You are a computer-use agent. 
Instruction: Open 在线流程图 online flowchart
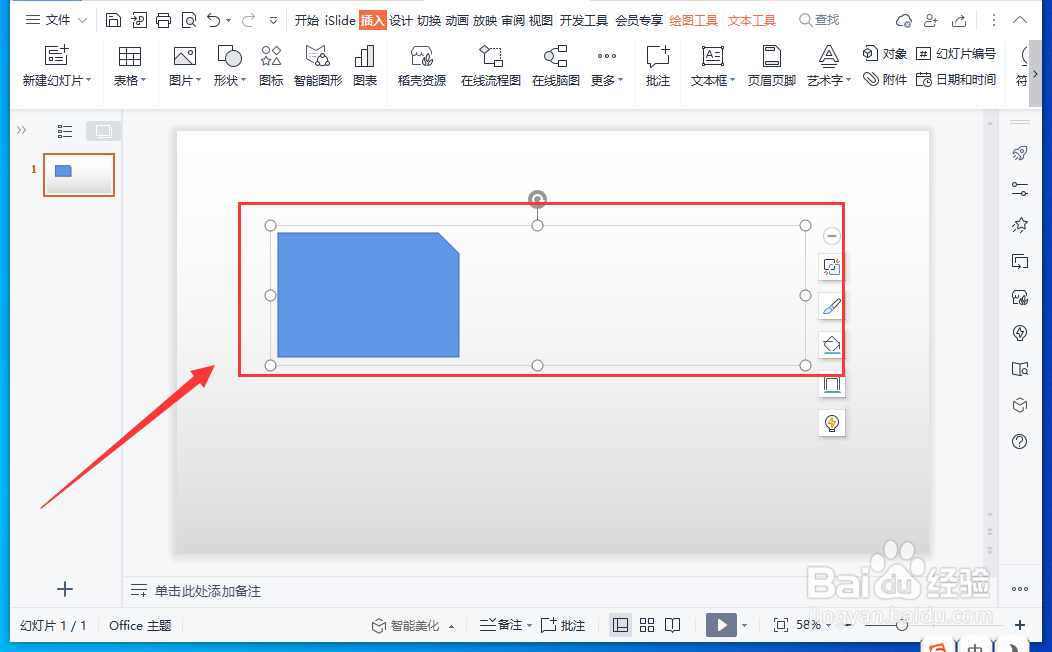pyautogui.click(x=490, y=66)
